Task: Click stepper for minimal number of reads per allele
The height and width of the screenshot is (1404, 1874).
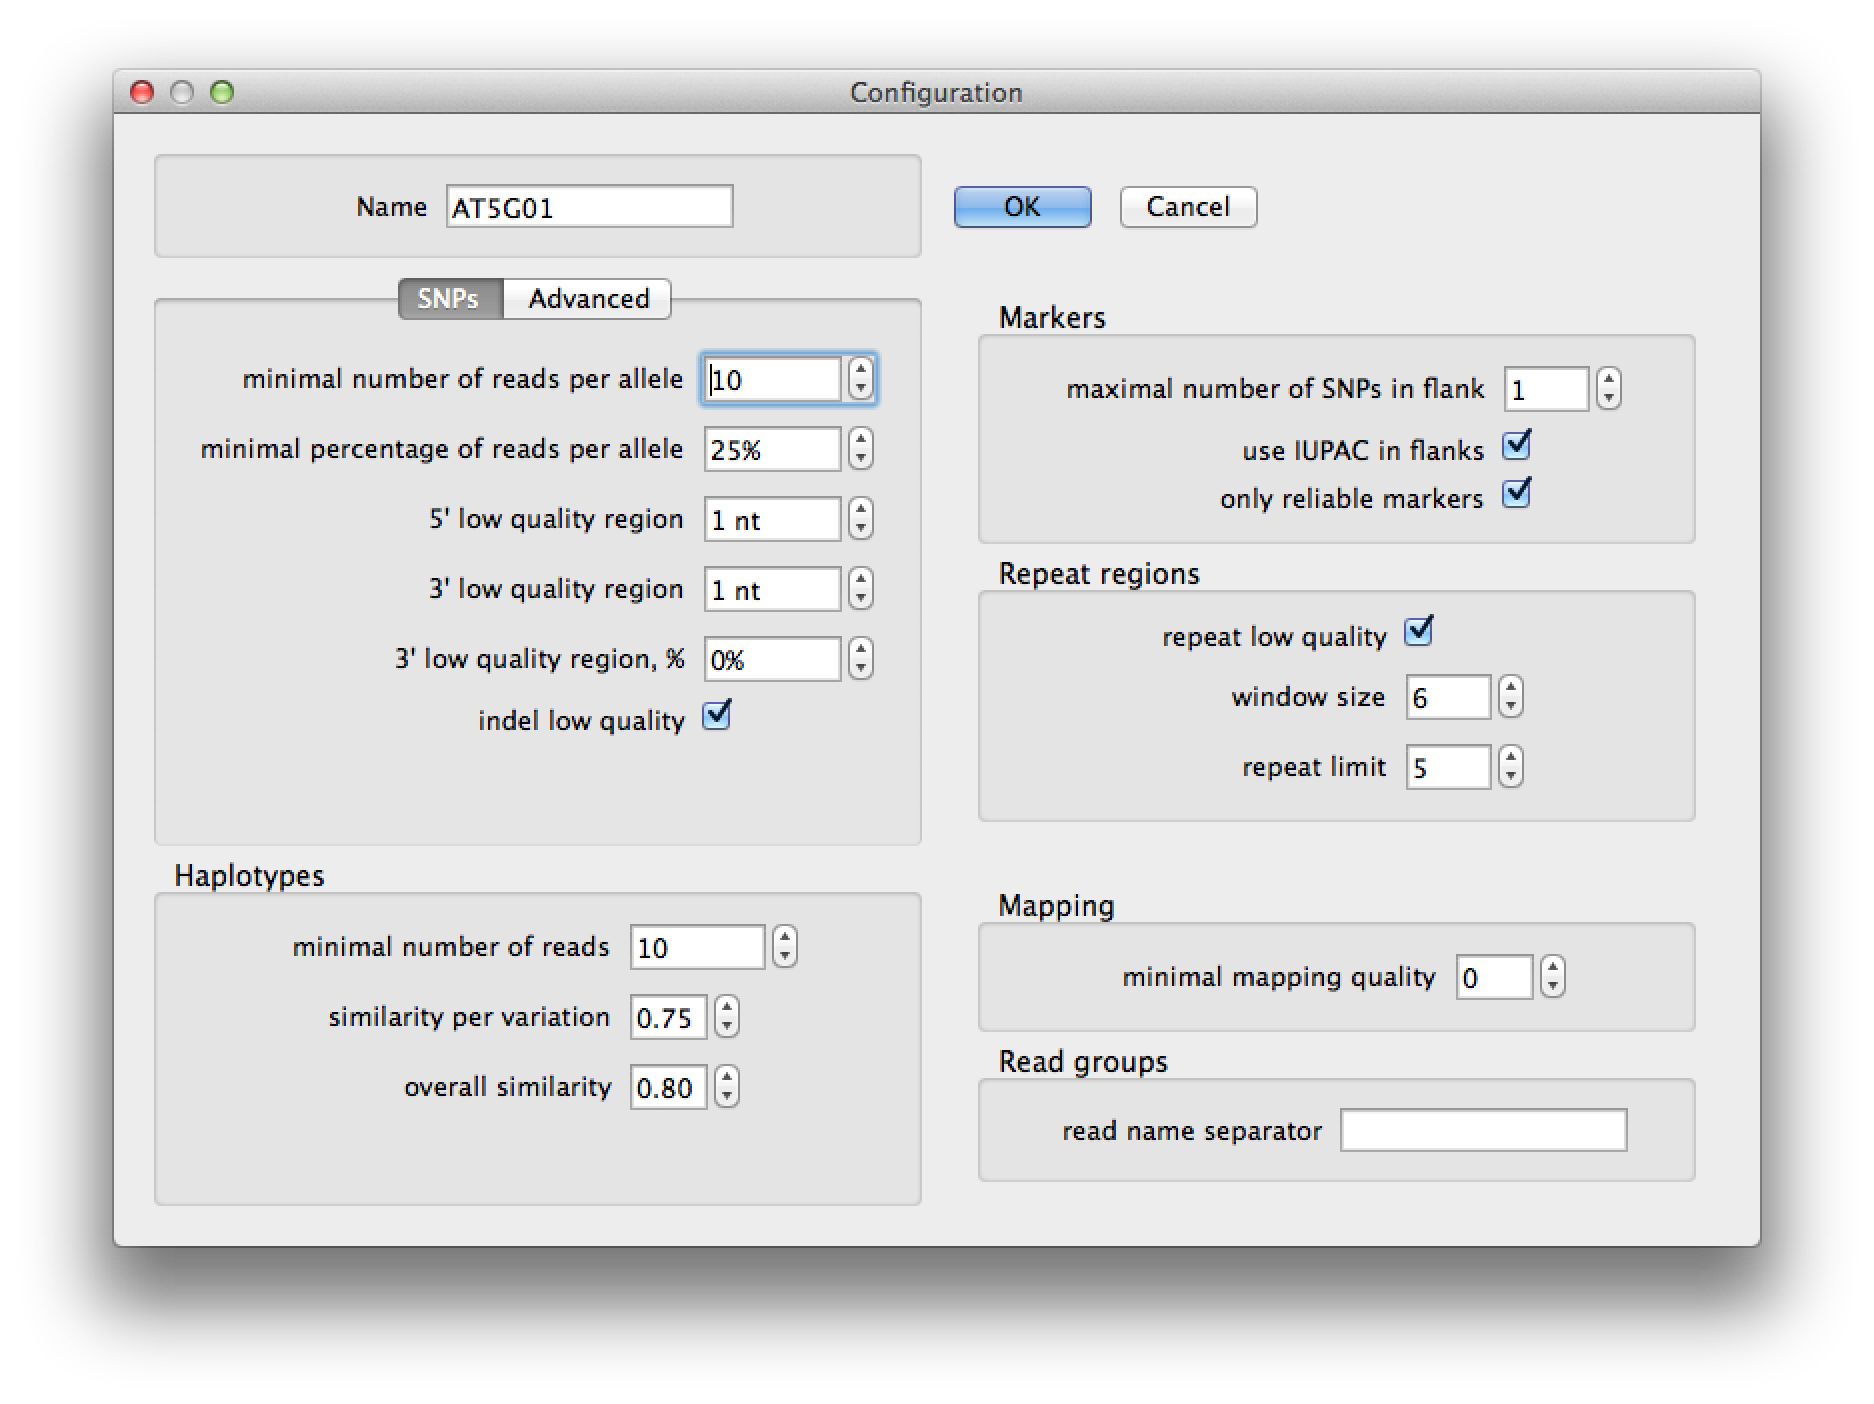Action: tap(861, 379)
